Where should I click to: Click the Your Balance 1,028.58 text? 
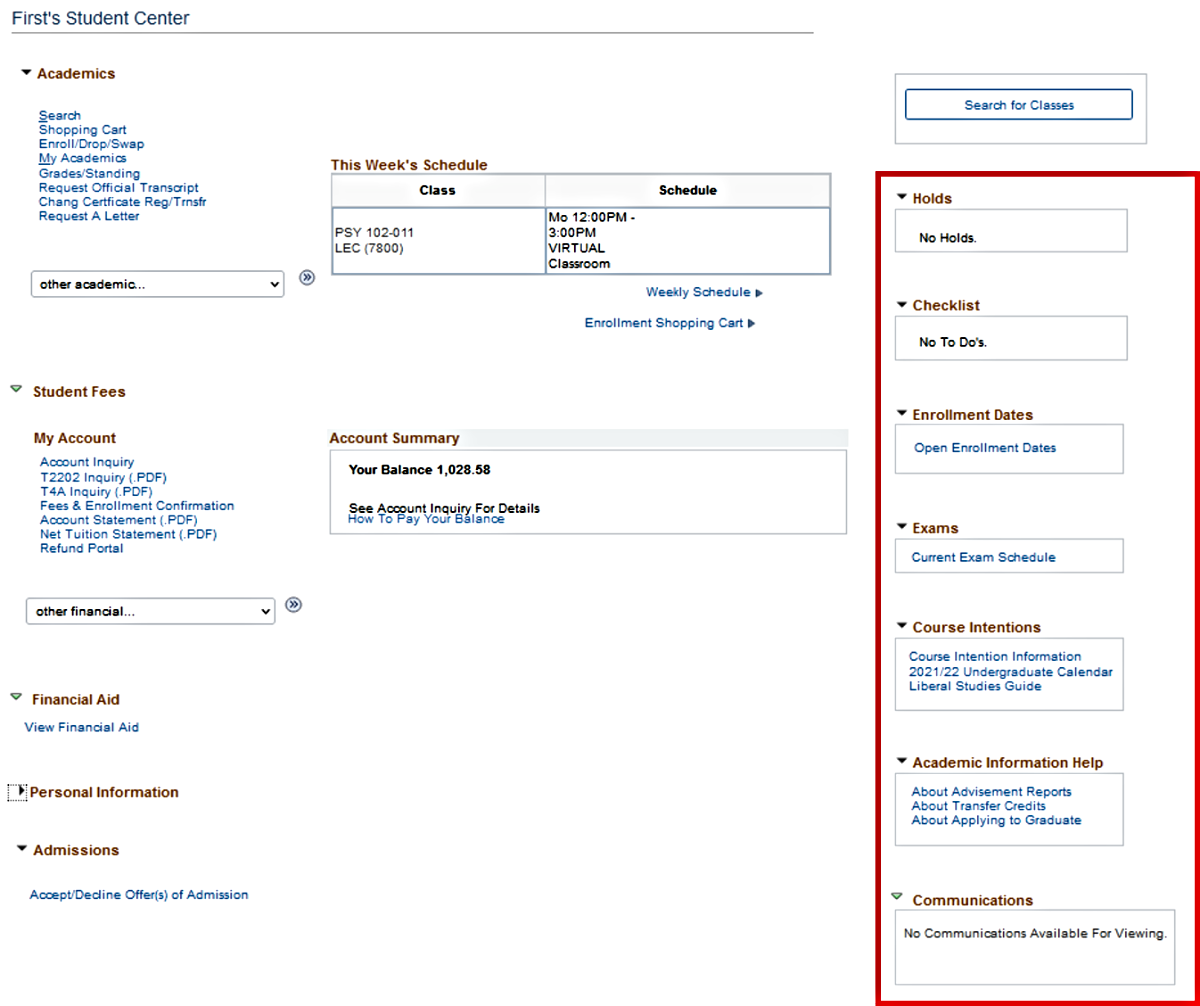tap(419, 469)
